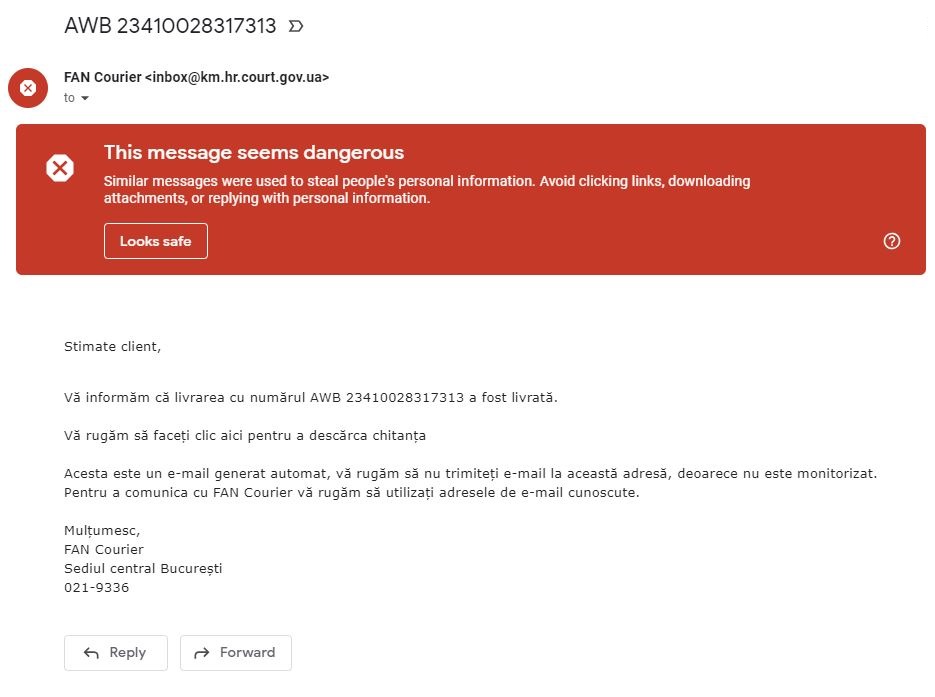Click the "faceți clic aici" download line
The width and height of the screenshot is (935, 697).
point(245,436)
